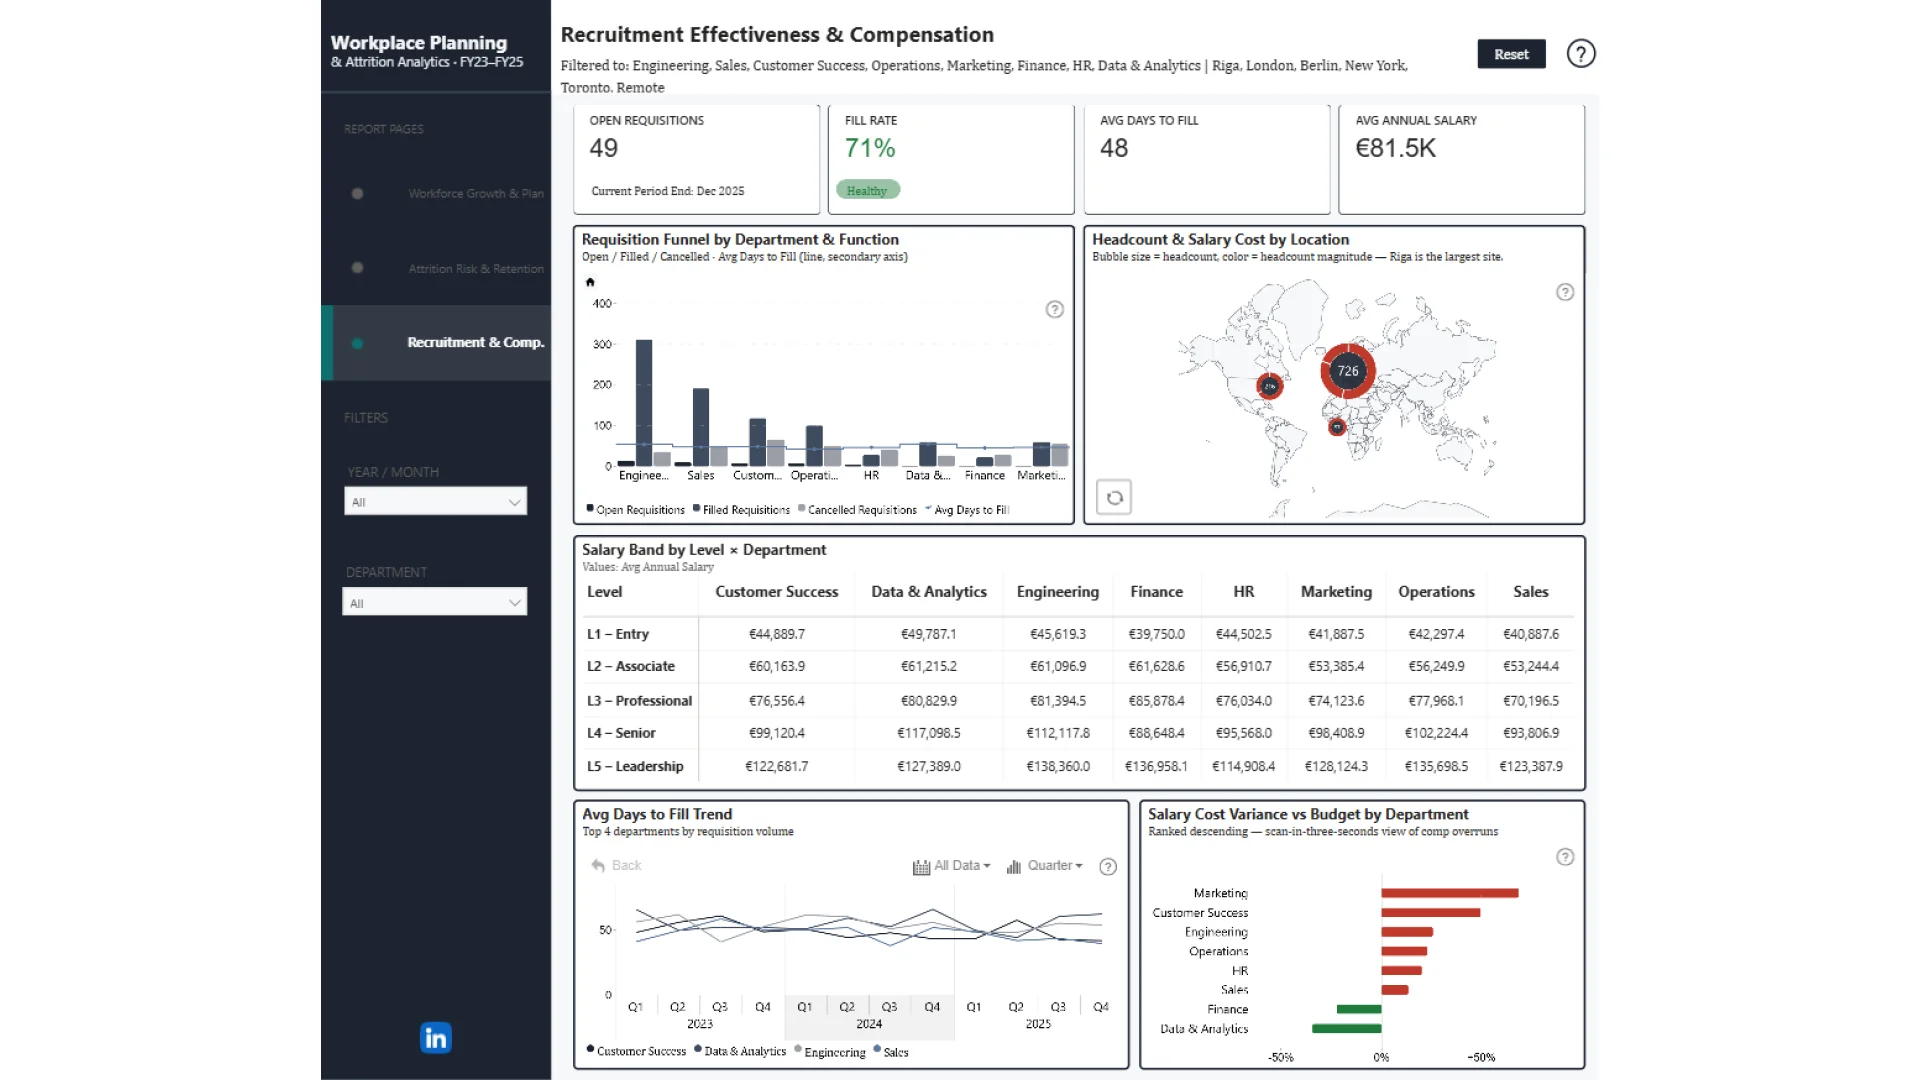Toggle the Open Requisitions legend entry
This screenshot has width=1920, height=1080.
pos(636,510)
